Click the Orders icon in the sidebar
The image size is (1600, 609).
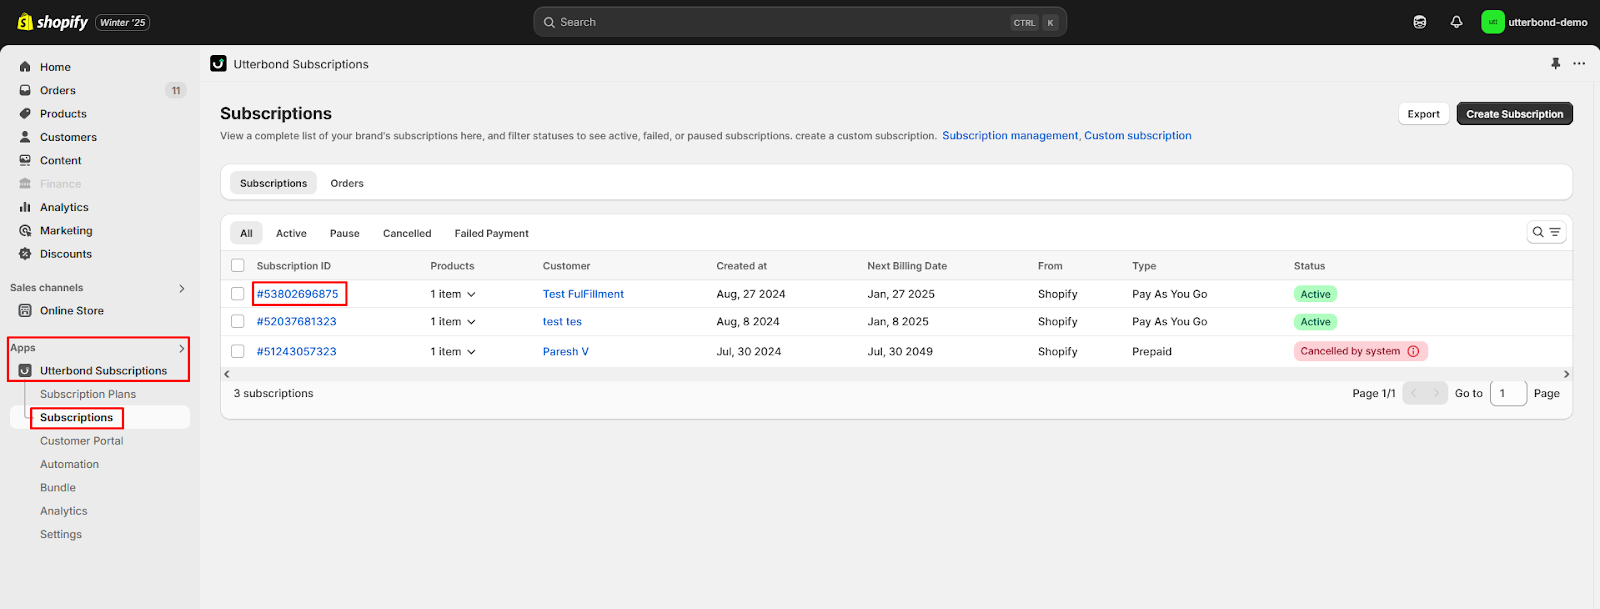25,90
